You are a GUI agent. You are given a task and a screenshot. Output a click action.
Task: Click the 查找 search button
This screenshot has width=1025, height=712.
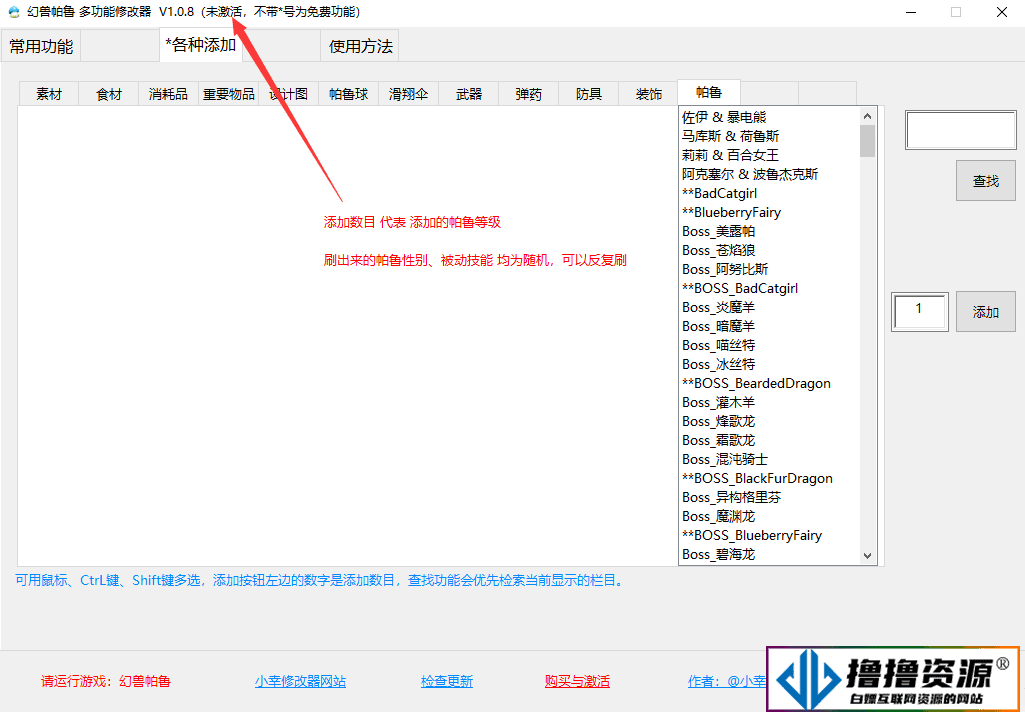coord(986,180)
